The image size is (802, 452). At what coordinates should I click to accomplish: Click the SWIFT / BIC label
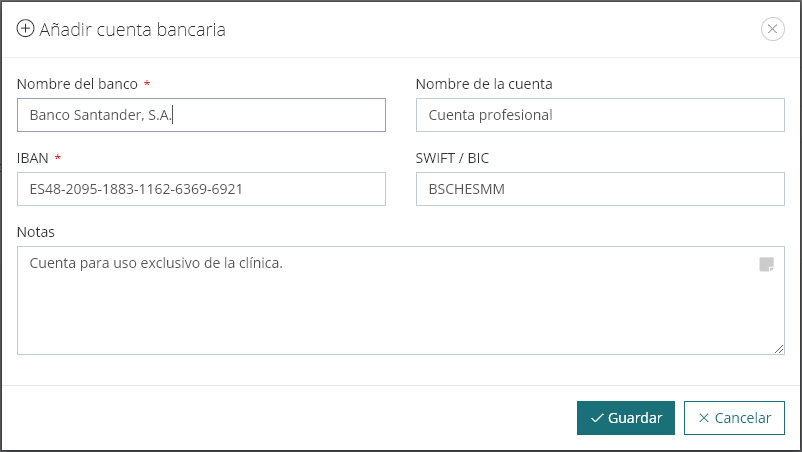coord(452,158)
